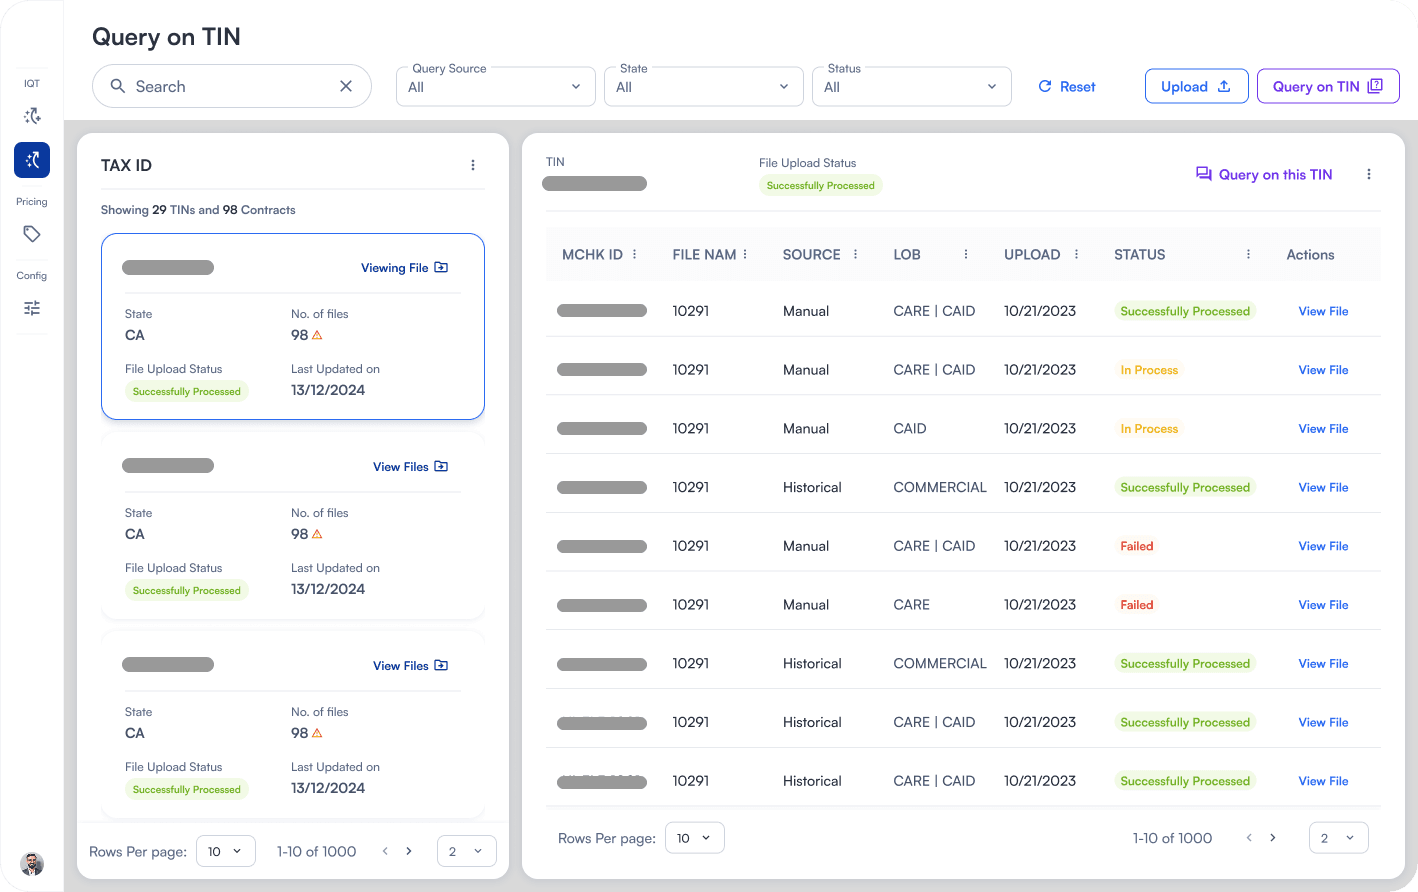The width and height of the screenshot is (1418, 892).
Task: Select the highlighted IQT navigation icon
Action: 32,160
